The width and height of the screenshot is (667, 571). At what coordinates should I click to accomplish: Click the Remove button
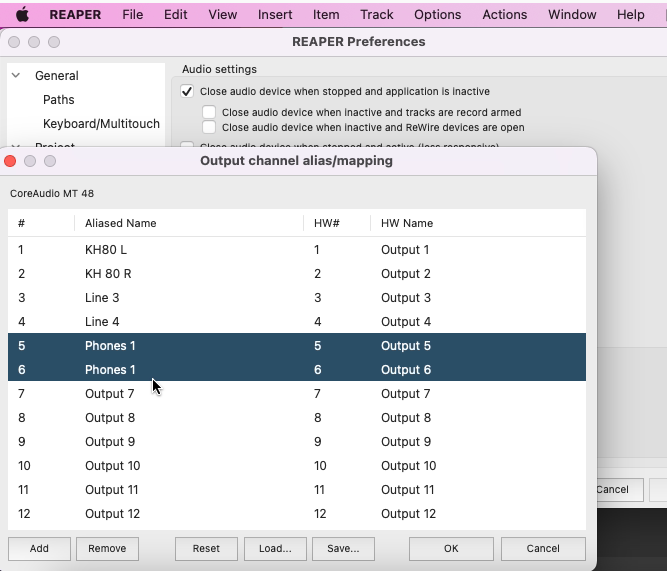107,548
